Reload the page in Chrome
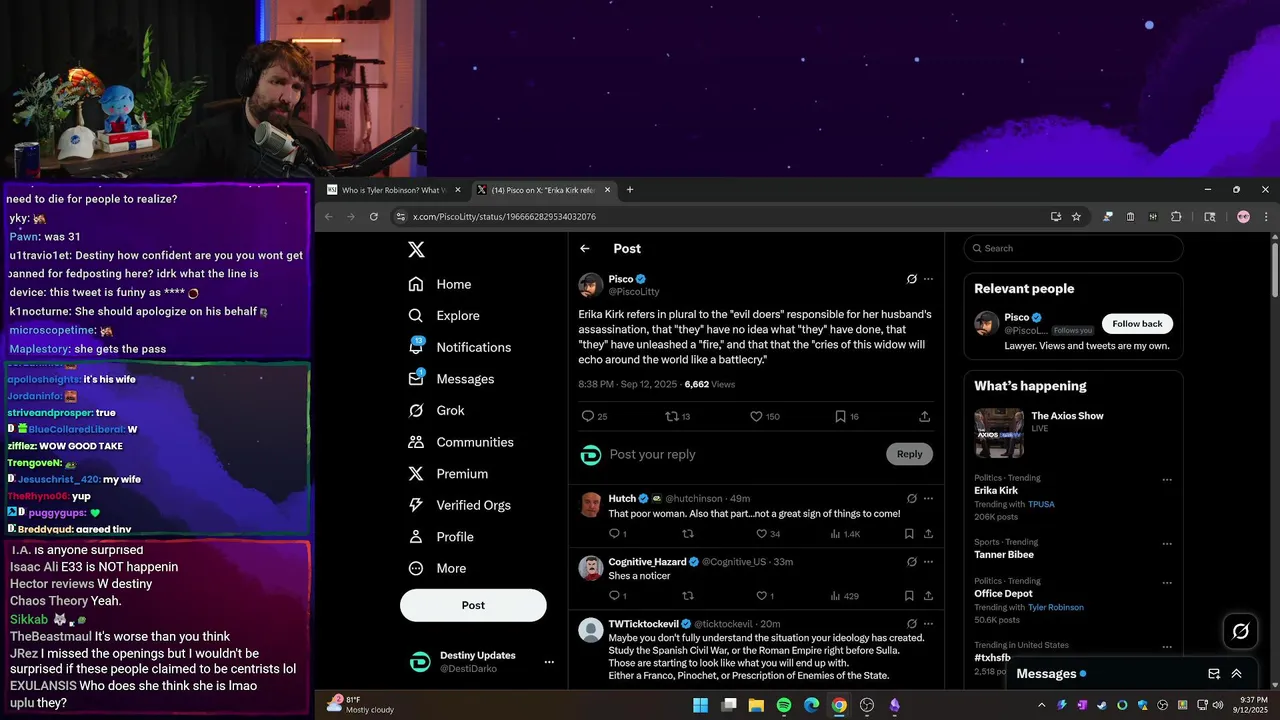The height and width of the screenshot is (720, 1280). click(374, 217)
